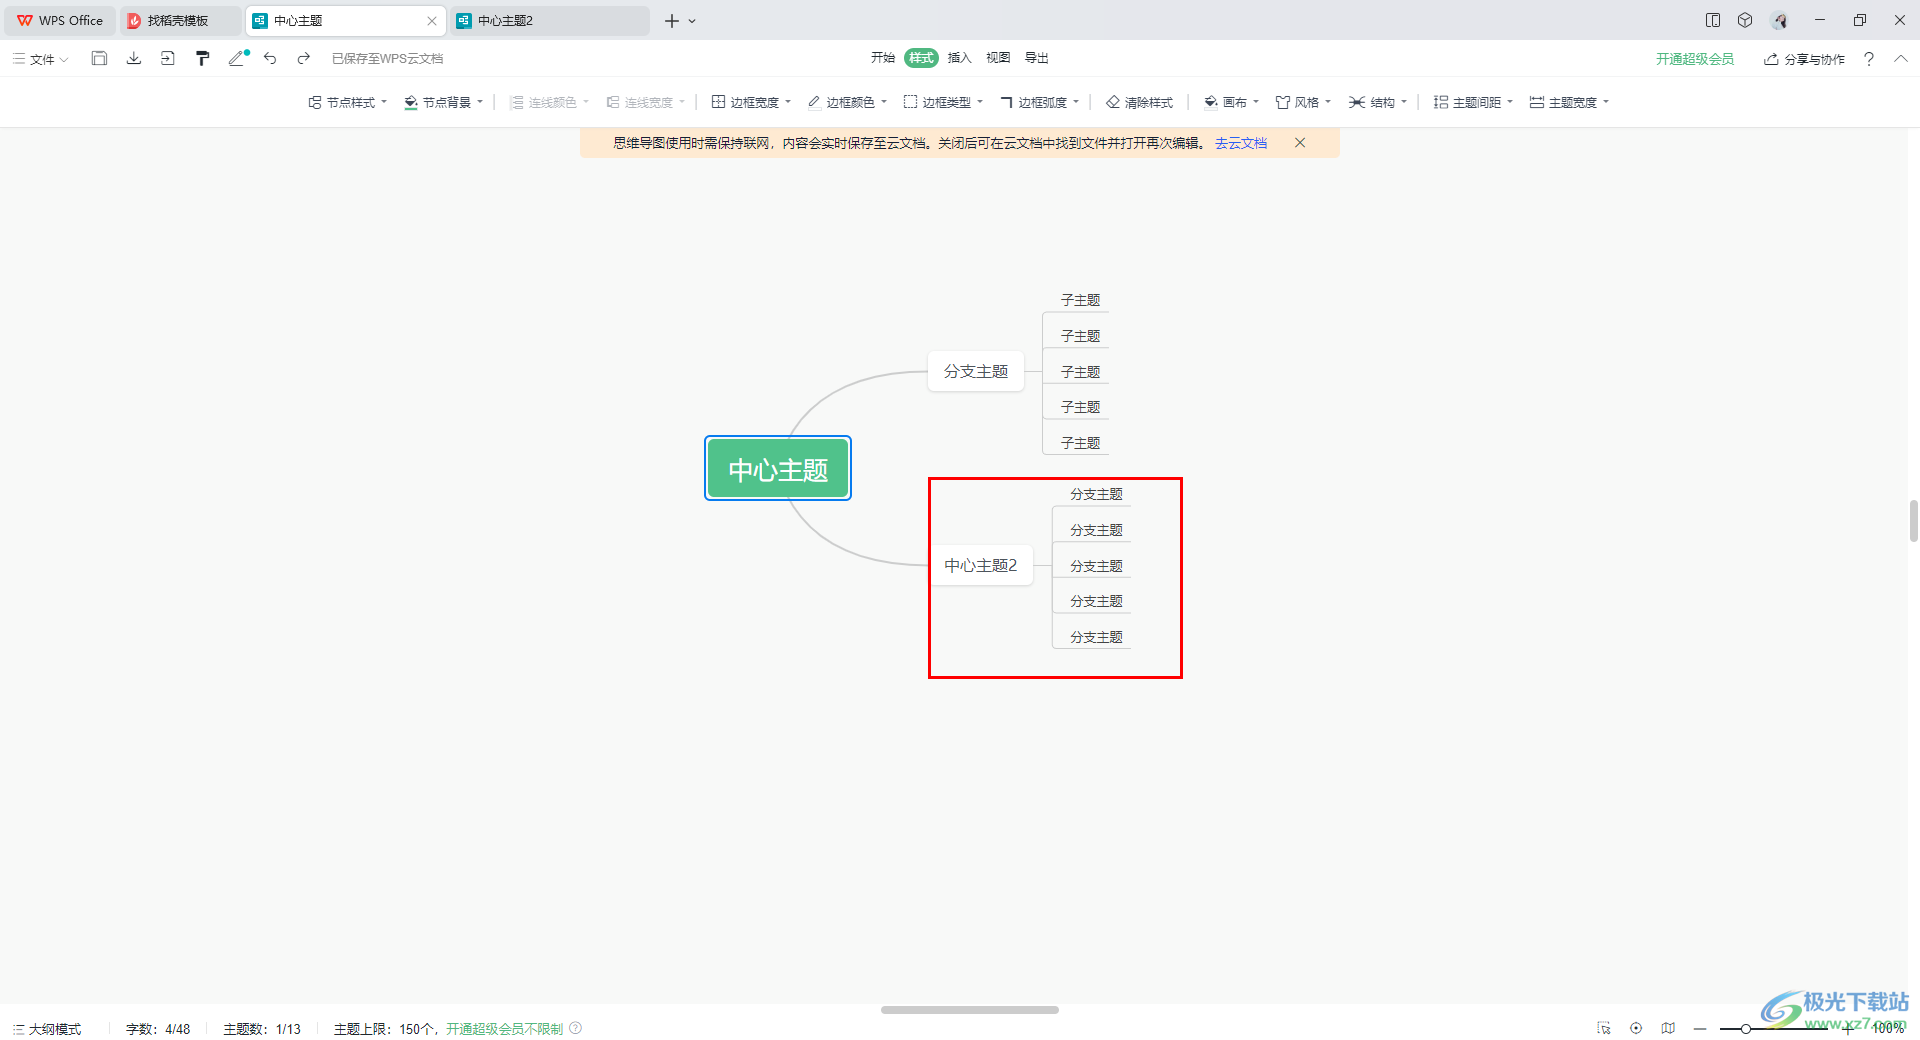Select the 中心主题2 branch node
The width and height of the screenshot is (1920, 1040).
point(981,565)
